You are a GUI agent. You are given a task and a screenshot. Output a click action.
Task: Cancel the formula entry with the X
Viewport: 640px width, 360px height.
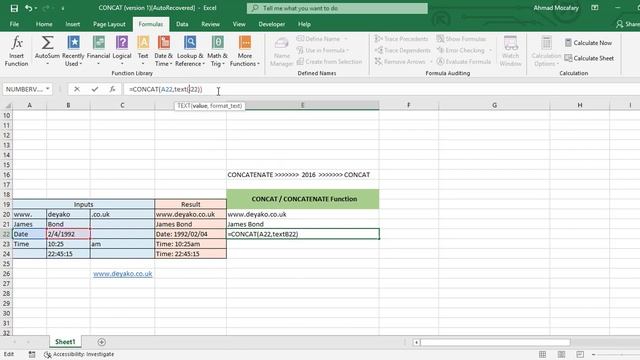tap(77, 89)
